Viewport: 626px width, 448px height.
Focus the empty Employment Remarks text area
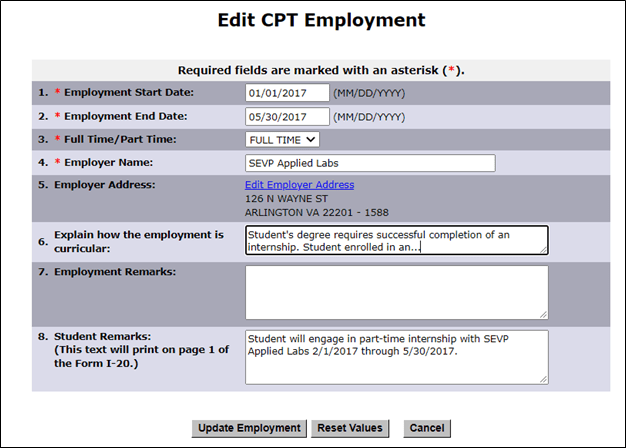click(395, 292)
